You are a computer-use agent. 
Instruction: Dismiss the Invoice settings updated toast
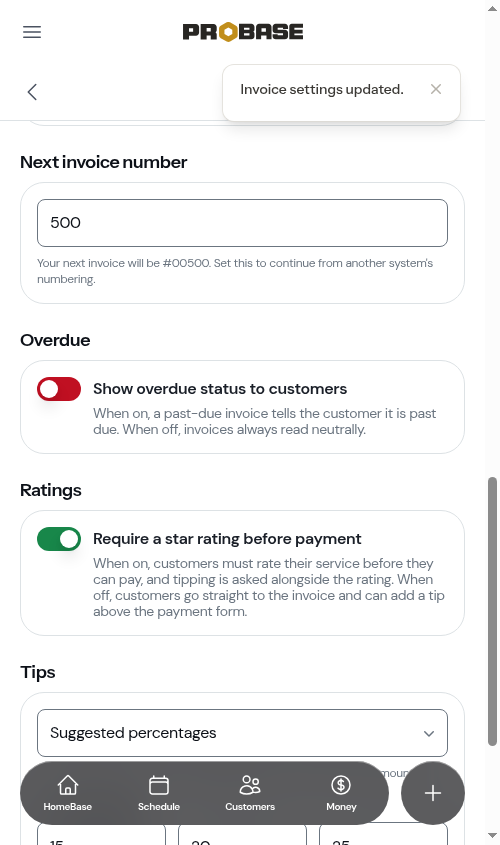coord(436,89)
